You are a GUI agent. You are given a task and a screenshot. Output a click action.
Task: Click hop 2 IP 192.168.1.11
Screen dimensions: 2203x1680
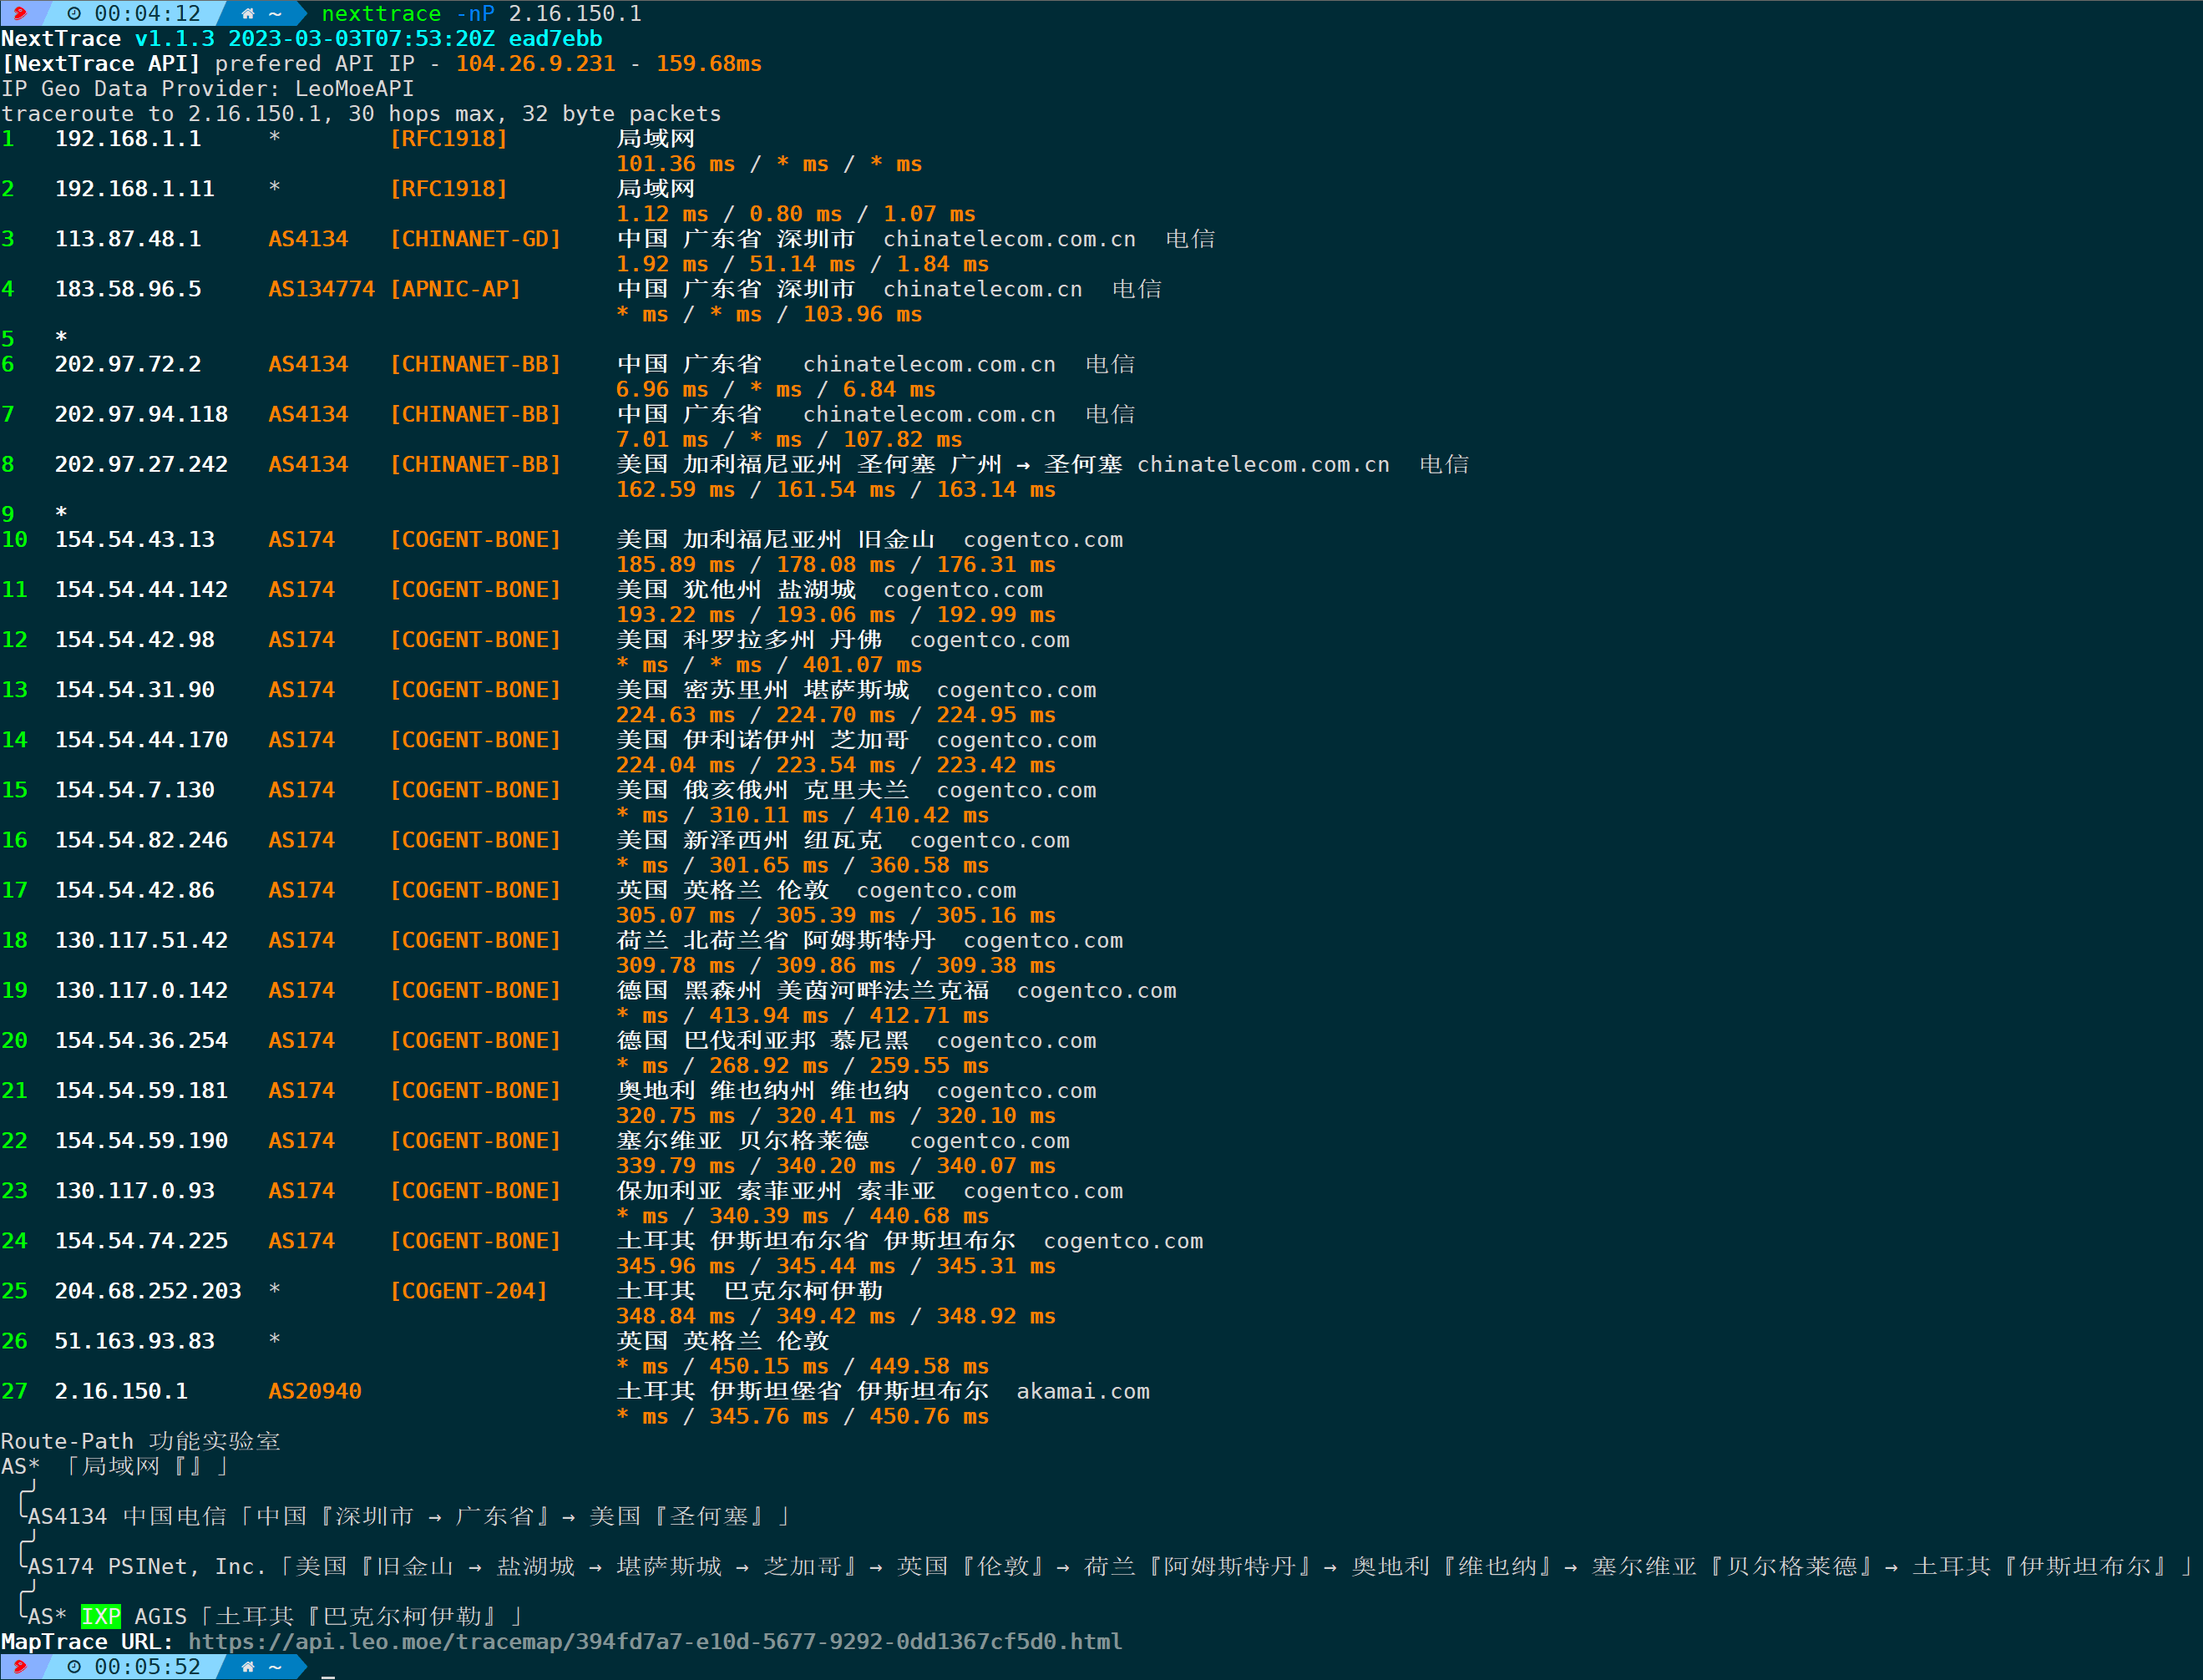coord(134,188)
